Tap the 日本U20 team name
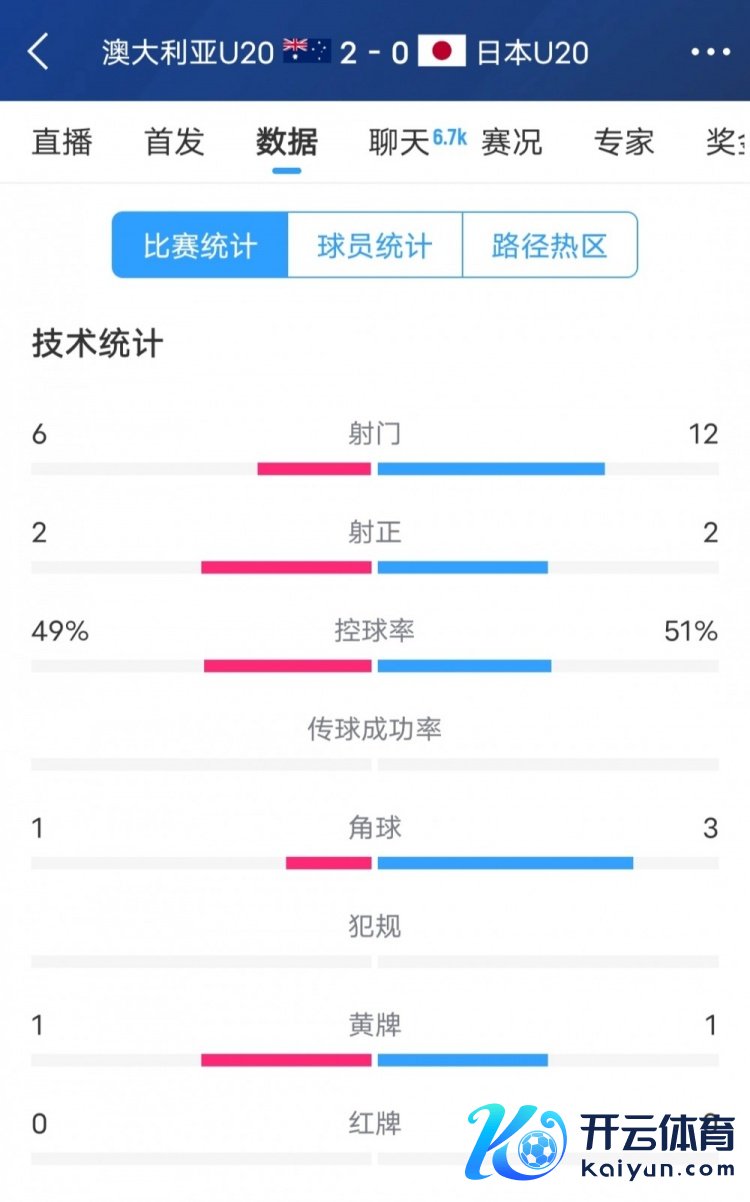Viewport: 750px width, 1202px height. (533, 52)
